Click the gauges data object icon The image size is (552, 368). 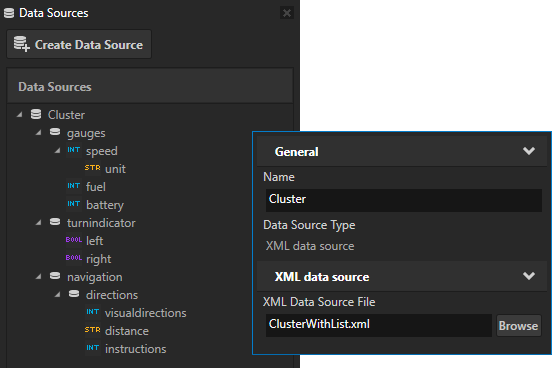click(x=55, y=132)
